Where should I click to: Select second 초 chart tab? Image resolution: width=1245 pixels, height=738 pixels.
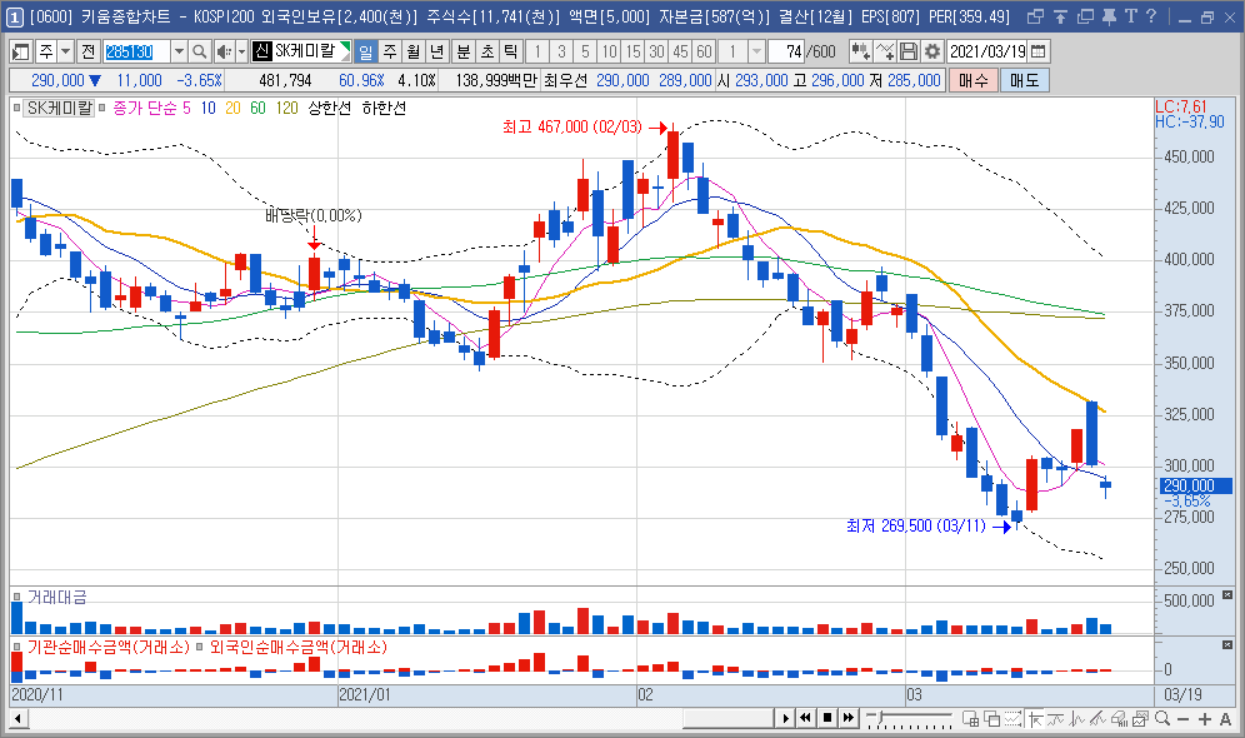point(486,52)
